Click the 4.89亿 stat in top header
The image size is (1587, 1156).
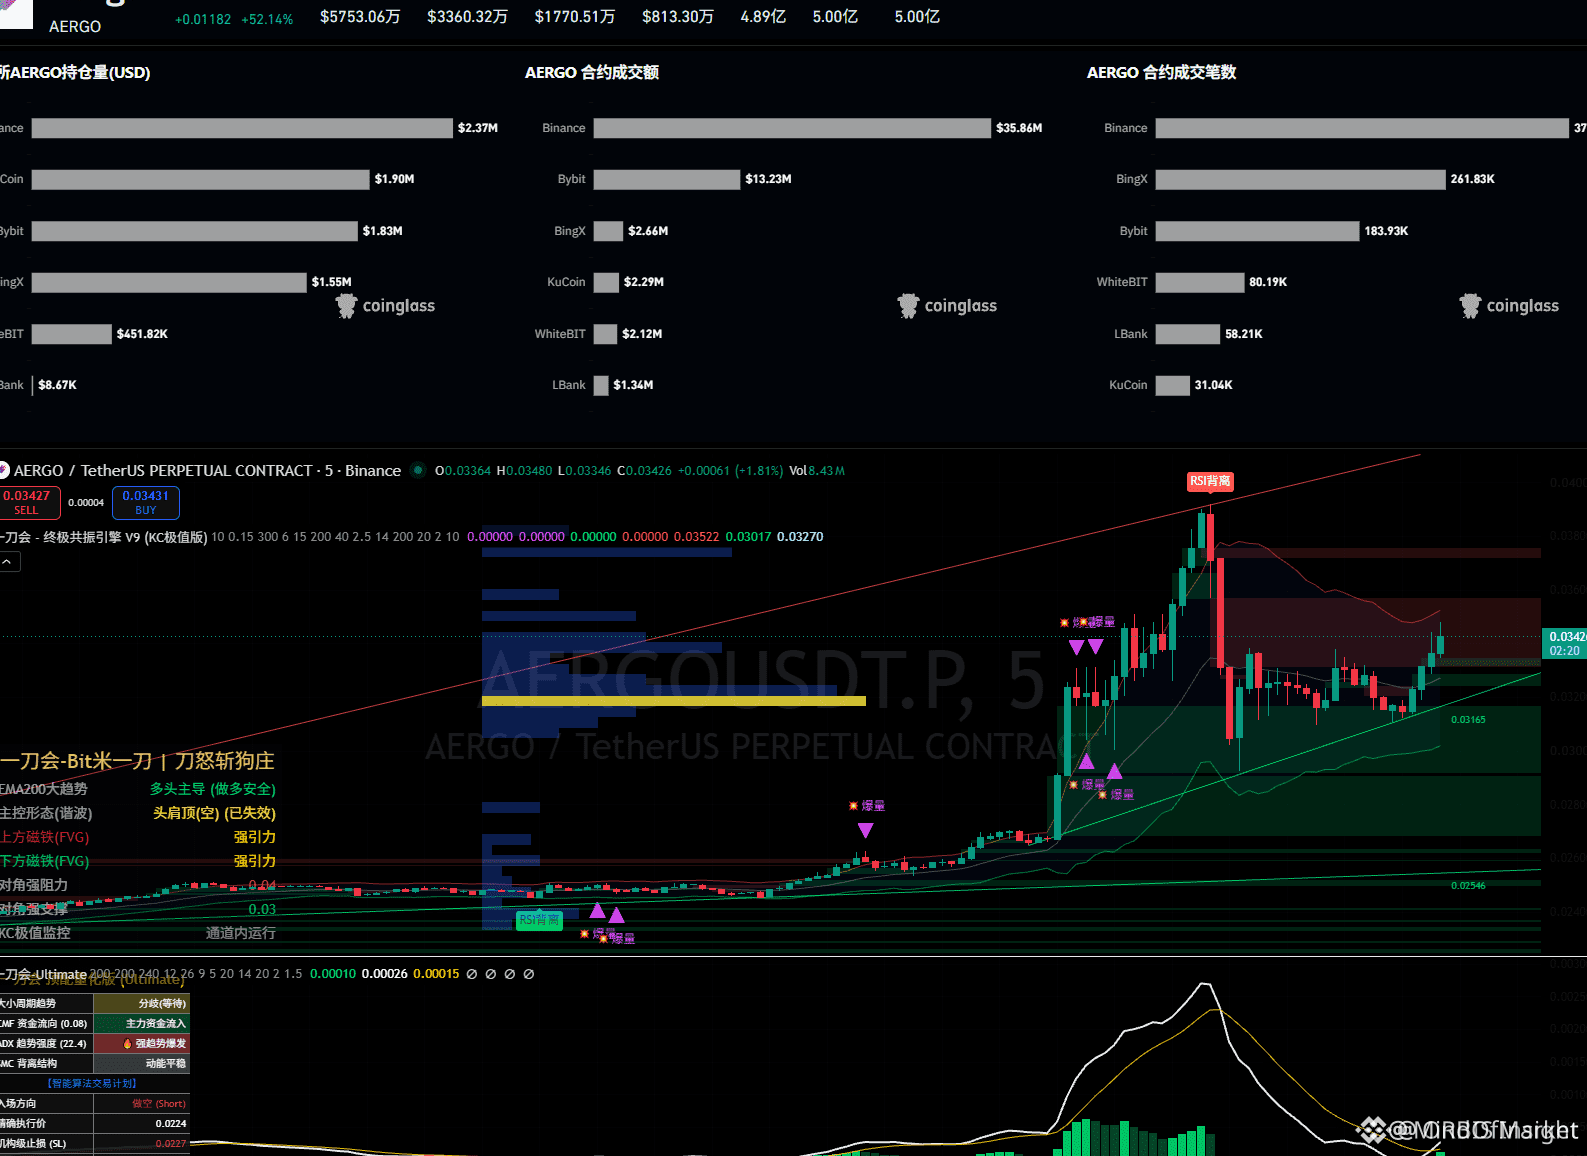pos(763,17)
